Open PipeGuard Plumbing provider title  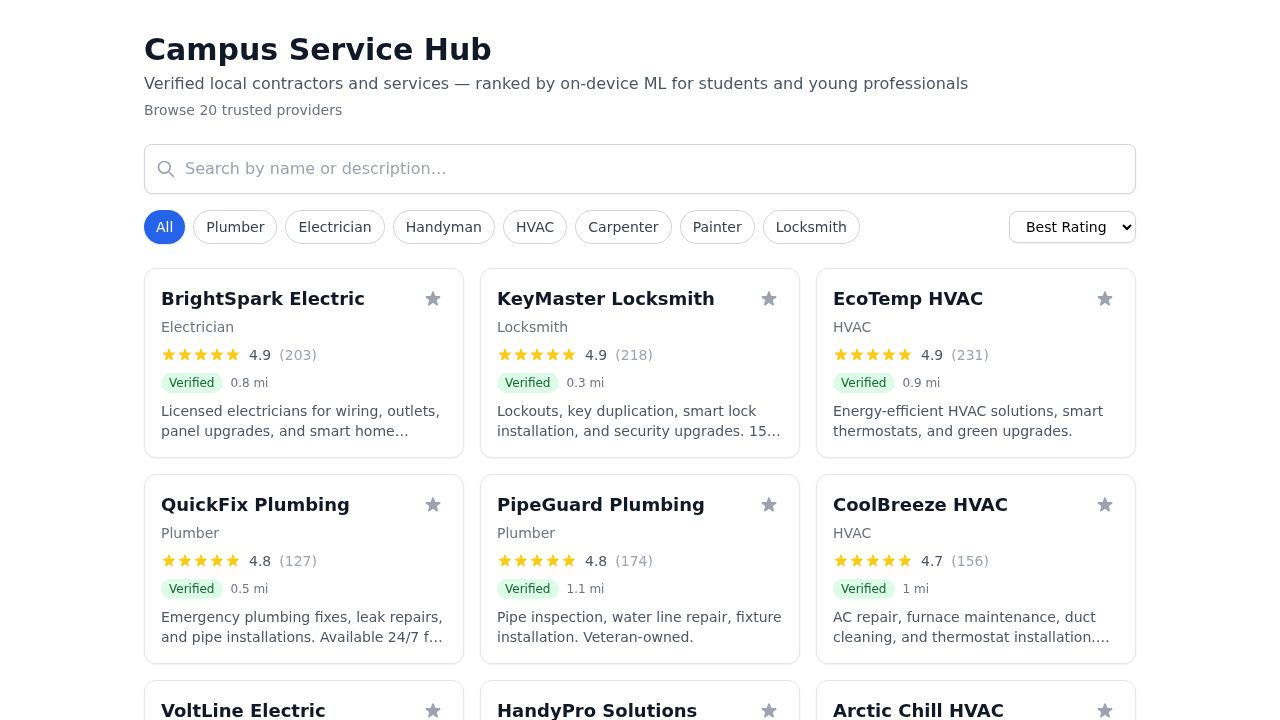[x=601, y=505]
